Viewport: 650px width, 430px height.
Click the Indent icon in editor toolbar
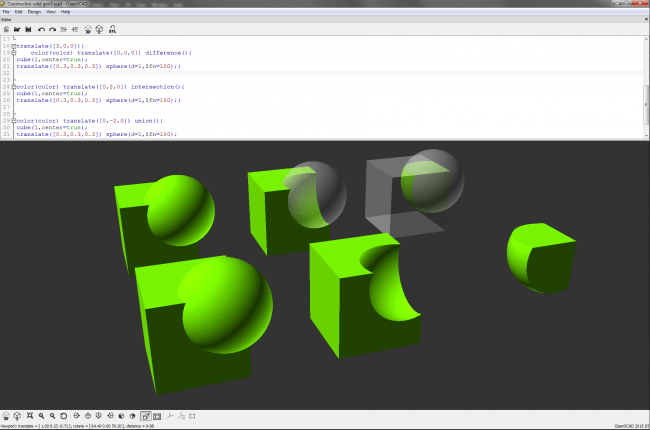coord(75,29)
